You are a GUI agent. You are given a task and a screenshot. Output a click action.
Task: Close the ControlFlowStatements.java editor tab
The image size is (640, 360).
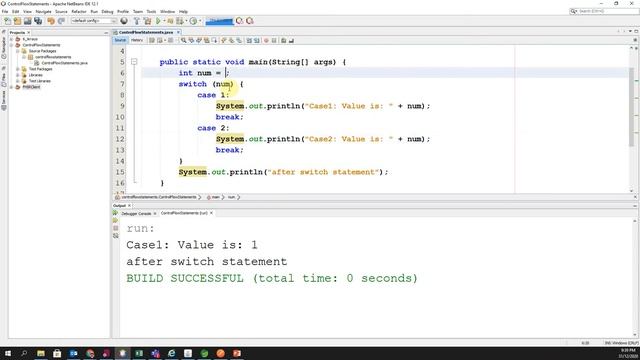pyautogui.click(x=178, y=32)
